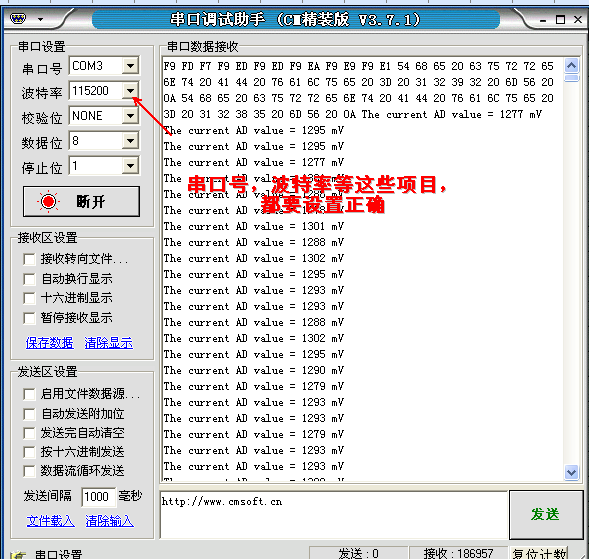The width and height of the screenshot is (589, 559).
Task: Open the serial port app icon menu
Action: [x=18, y=18]
